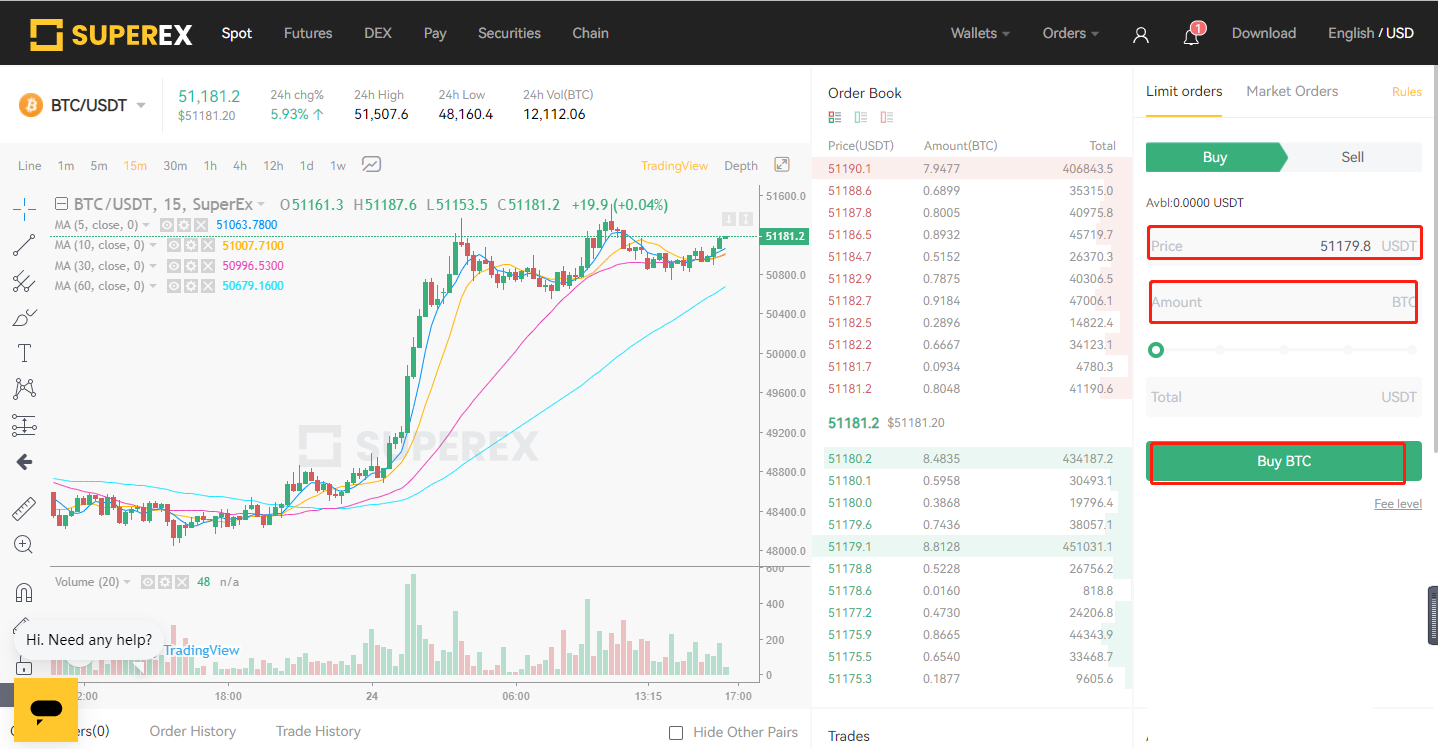This screenshot has height=749, width=1438.
Task: Select the zoom in tool
Action: (24, 545)
